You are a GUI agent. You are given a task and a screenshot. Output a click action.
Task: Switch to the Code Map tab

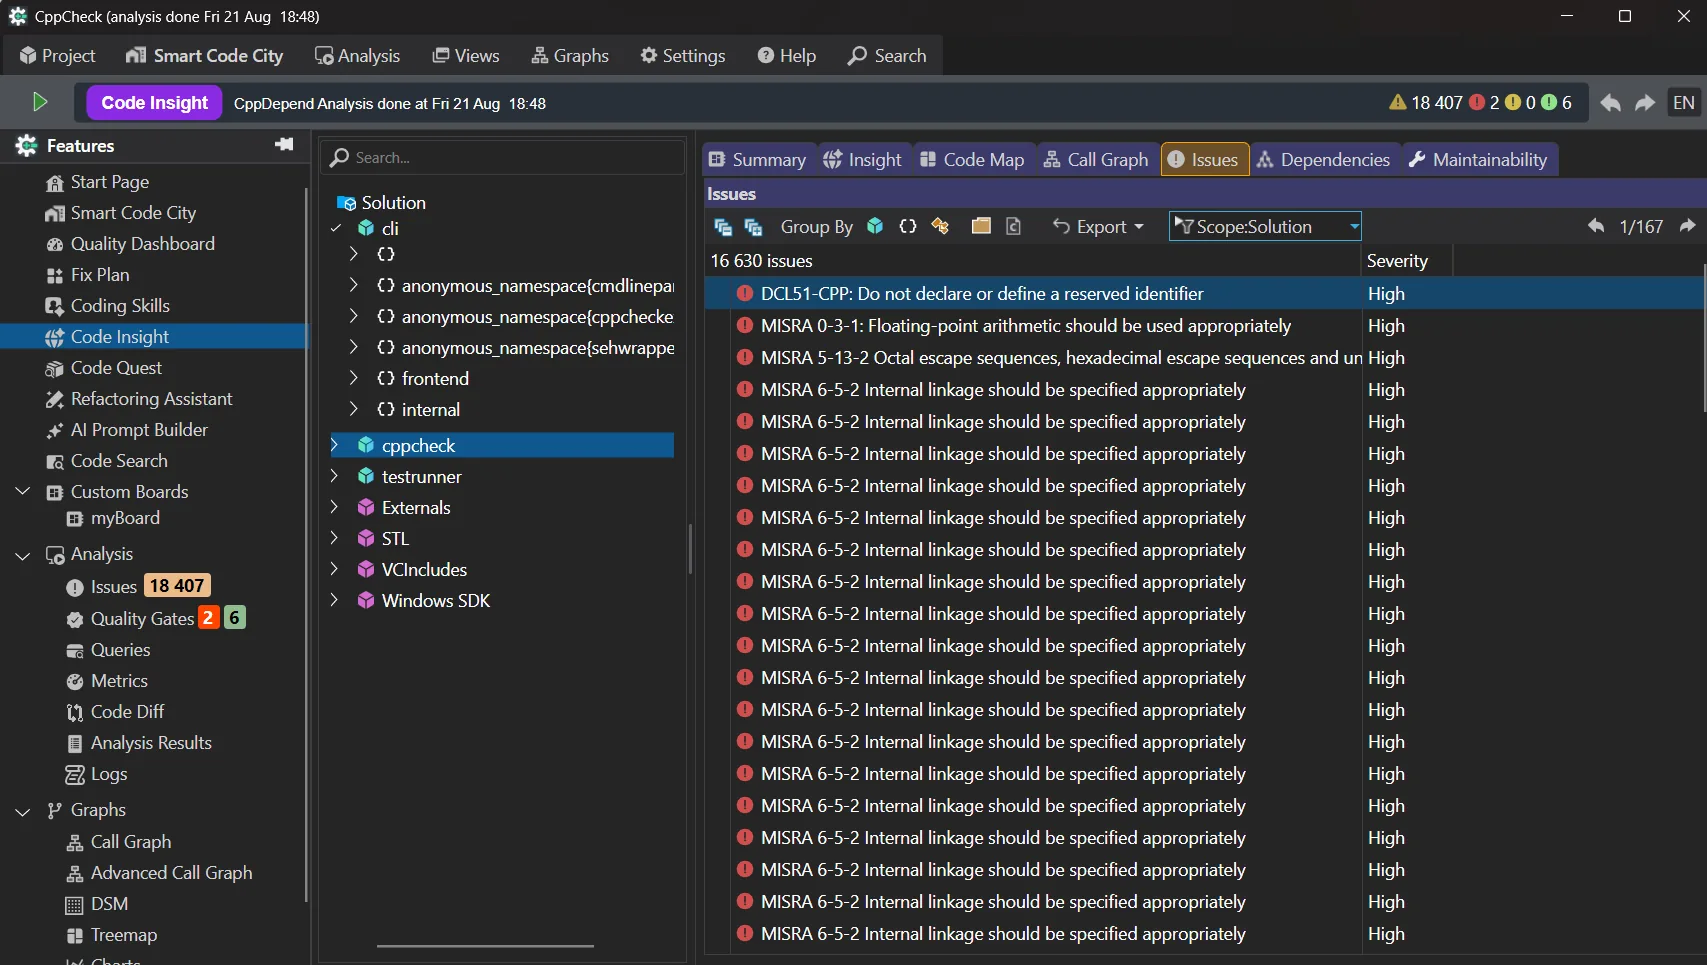click(x=972, y=160)
